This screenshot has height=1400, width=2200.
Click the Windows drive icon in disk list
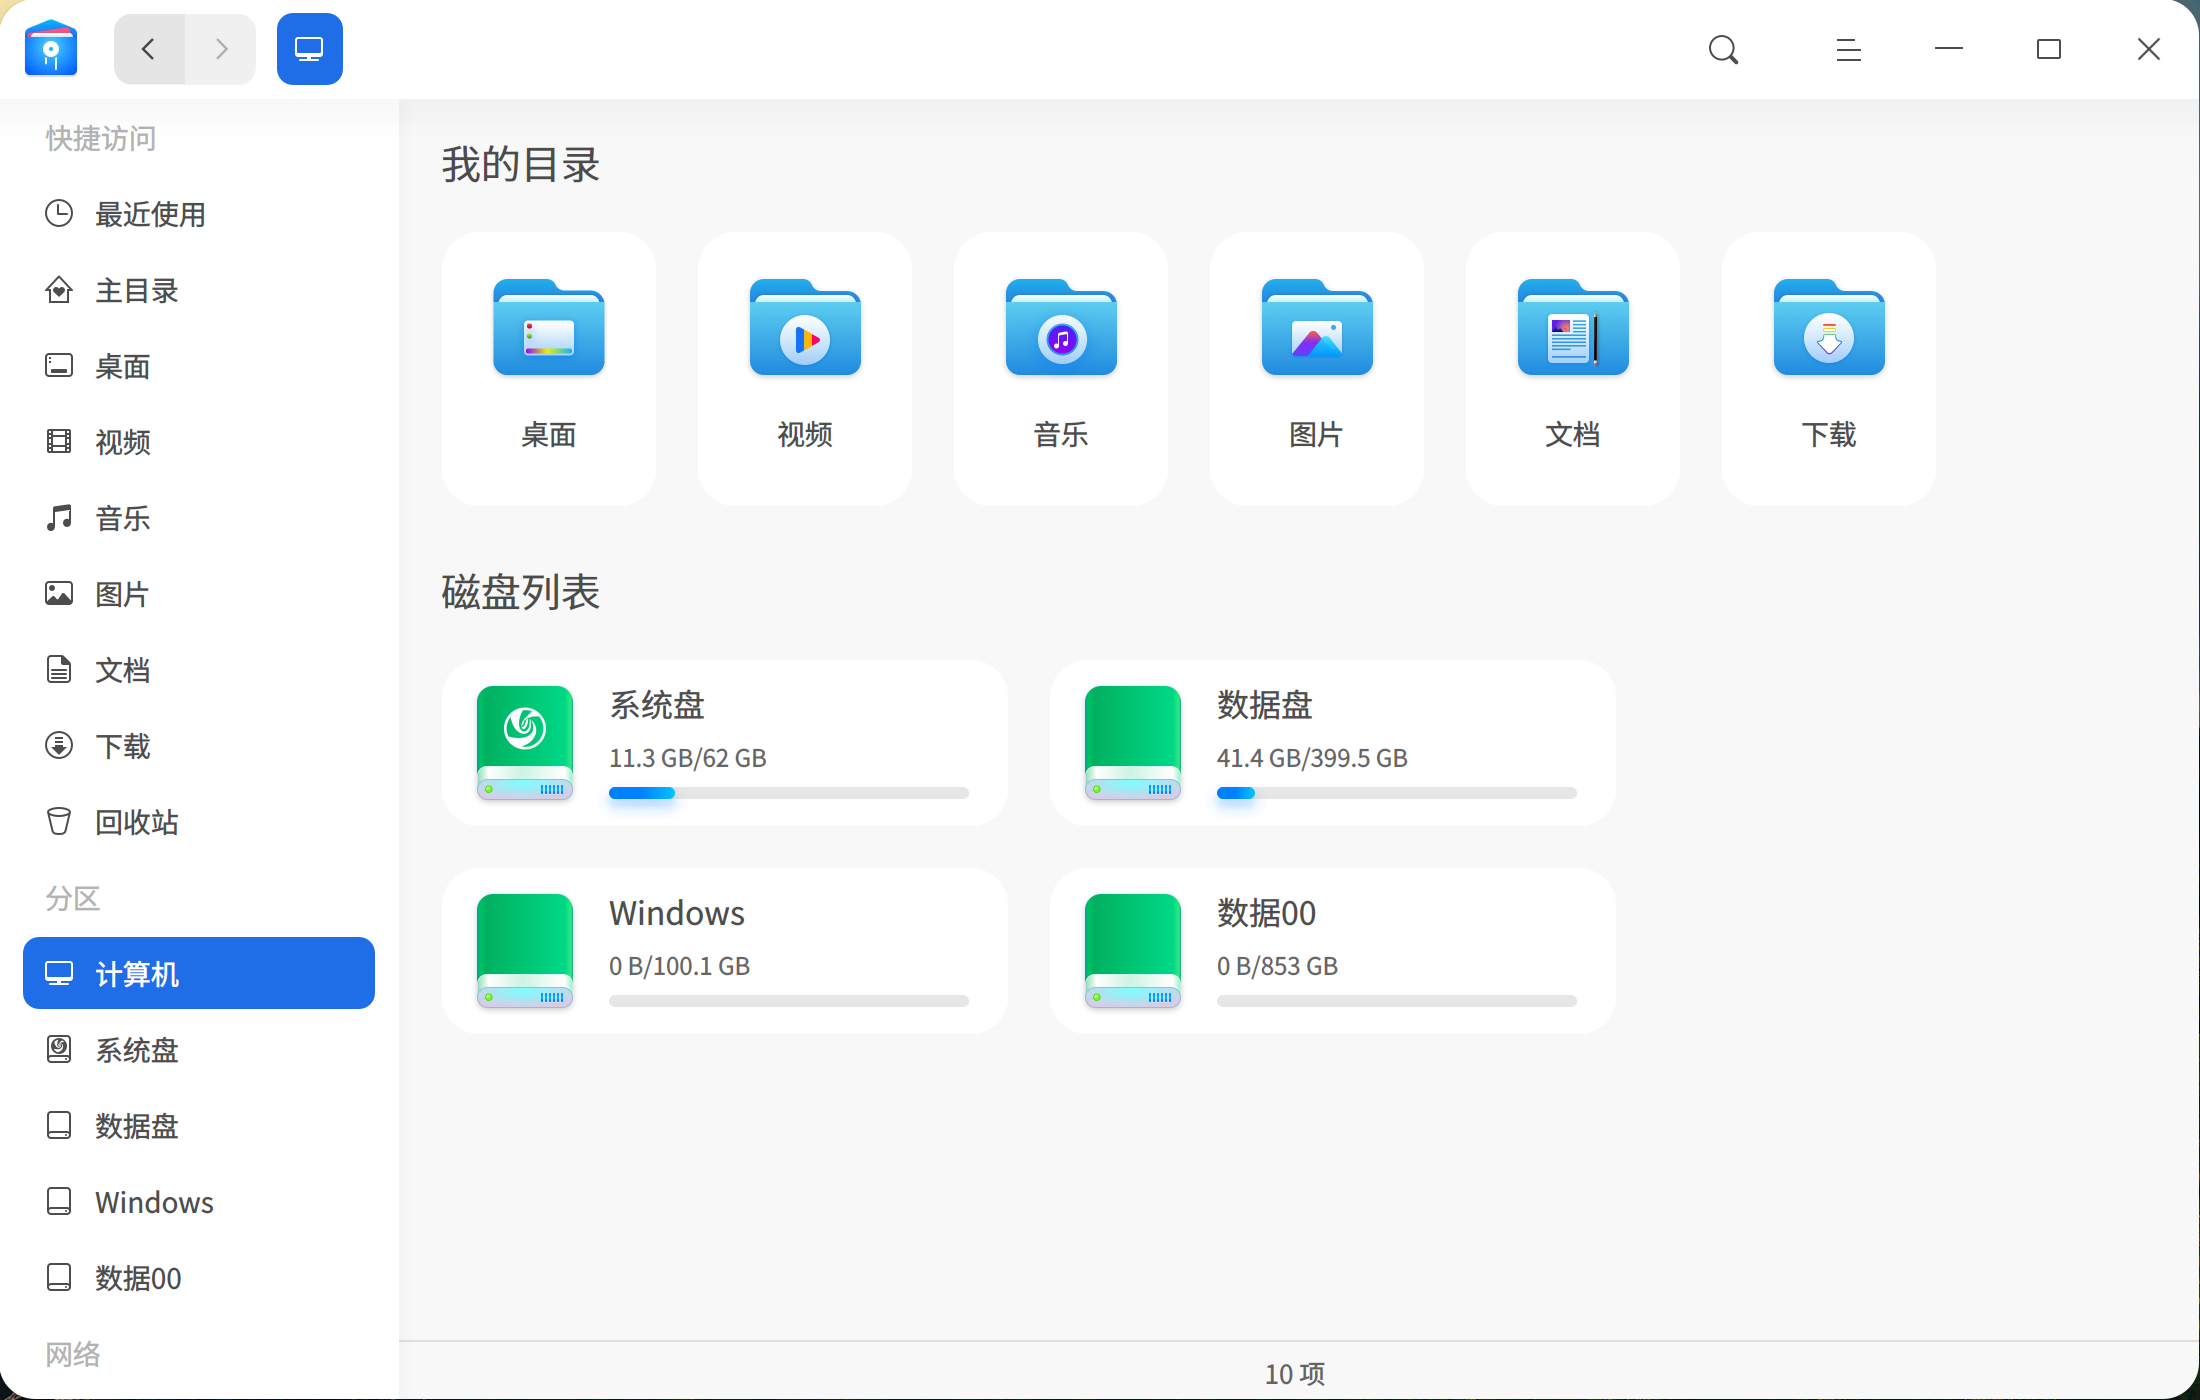(x=525, y=951)
